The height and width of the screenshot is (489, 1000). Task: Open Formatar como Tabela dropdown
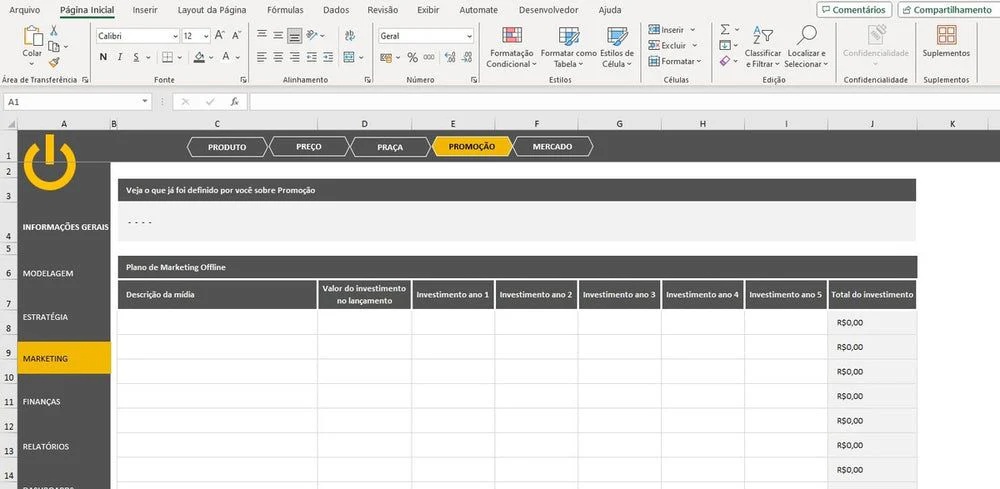click(x=568, y=47)
